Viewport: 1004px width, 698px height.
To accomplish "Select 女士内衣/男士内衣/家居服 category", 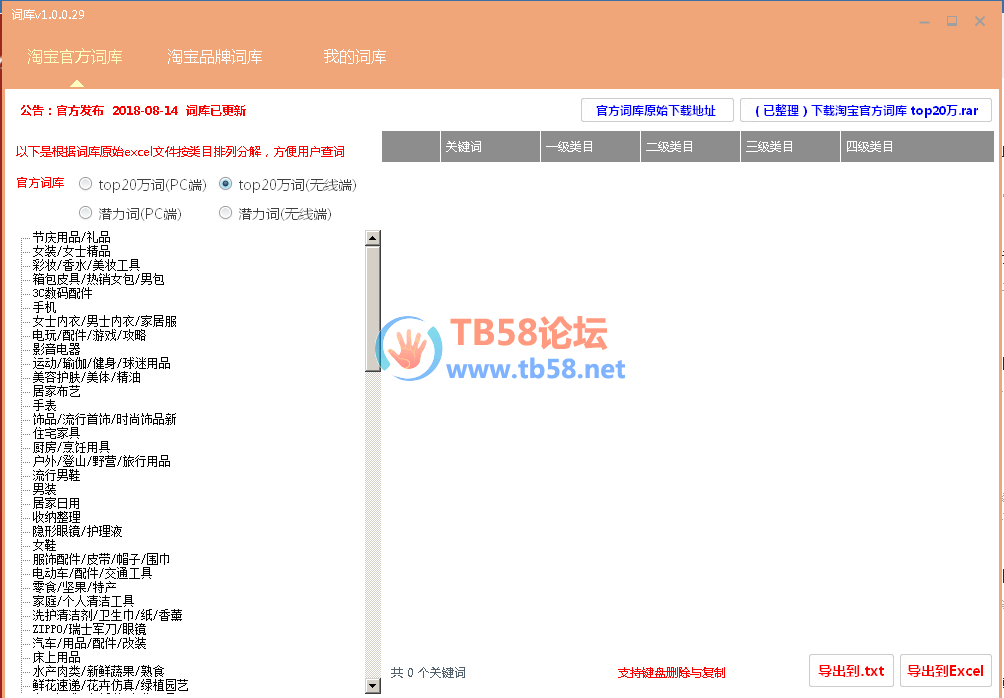I will click(104, 321).
